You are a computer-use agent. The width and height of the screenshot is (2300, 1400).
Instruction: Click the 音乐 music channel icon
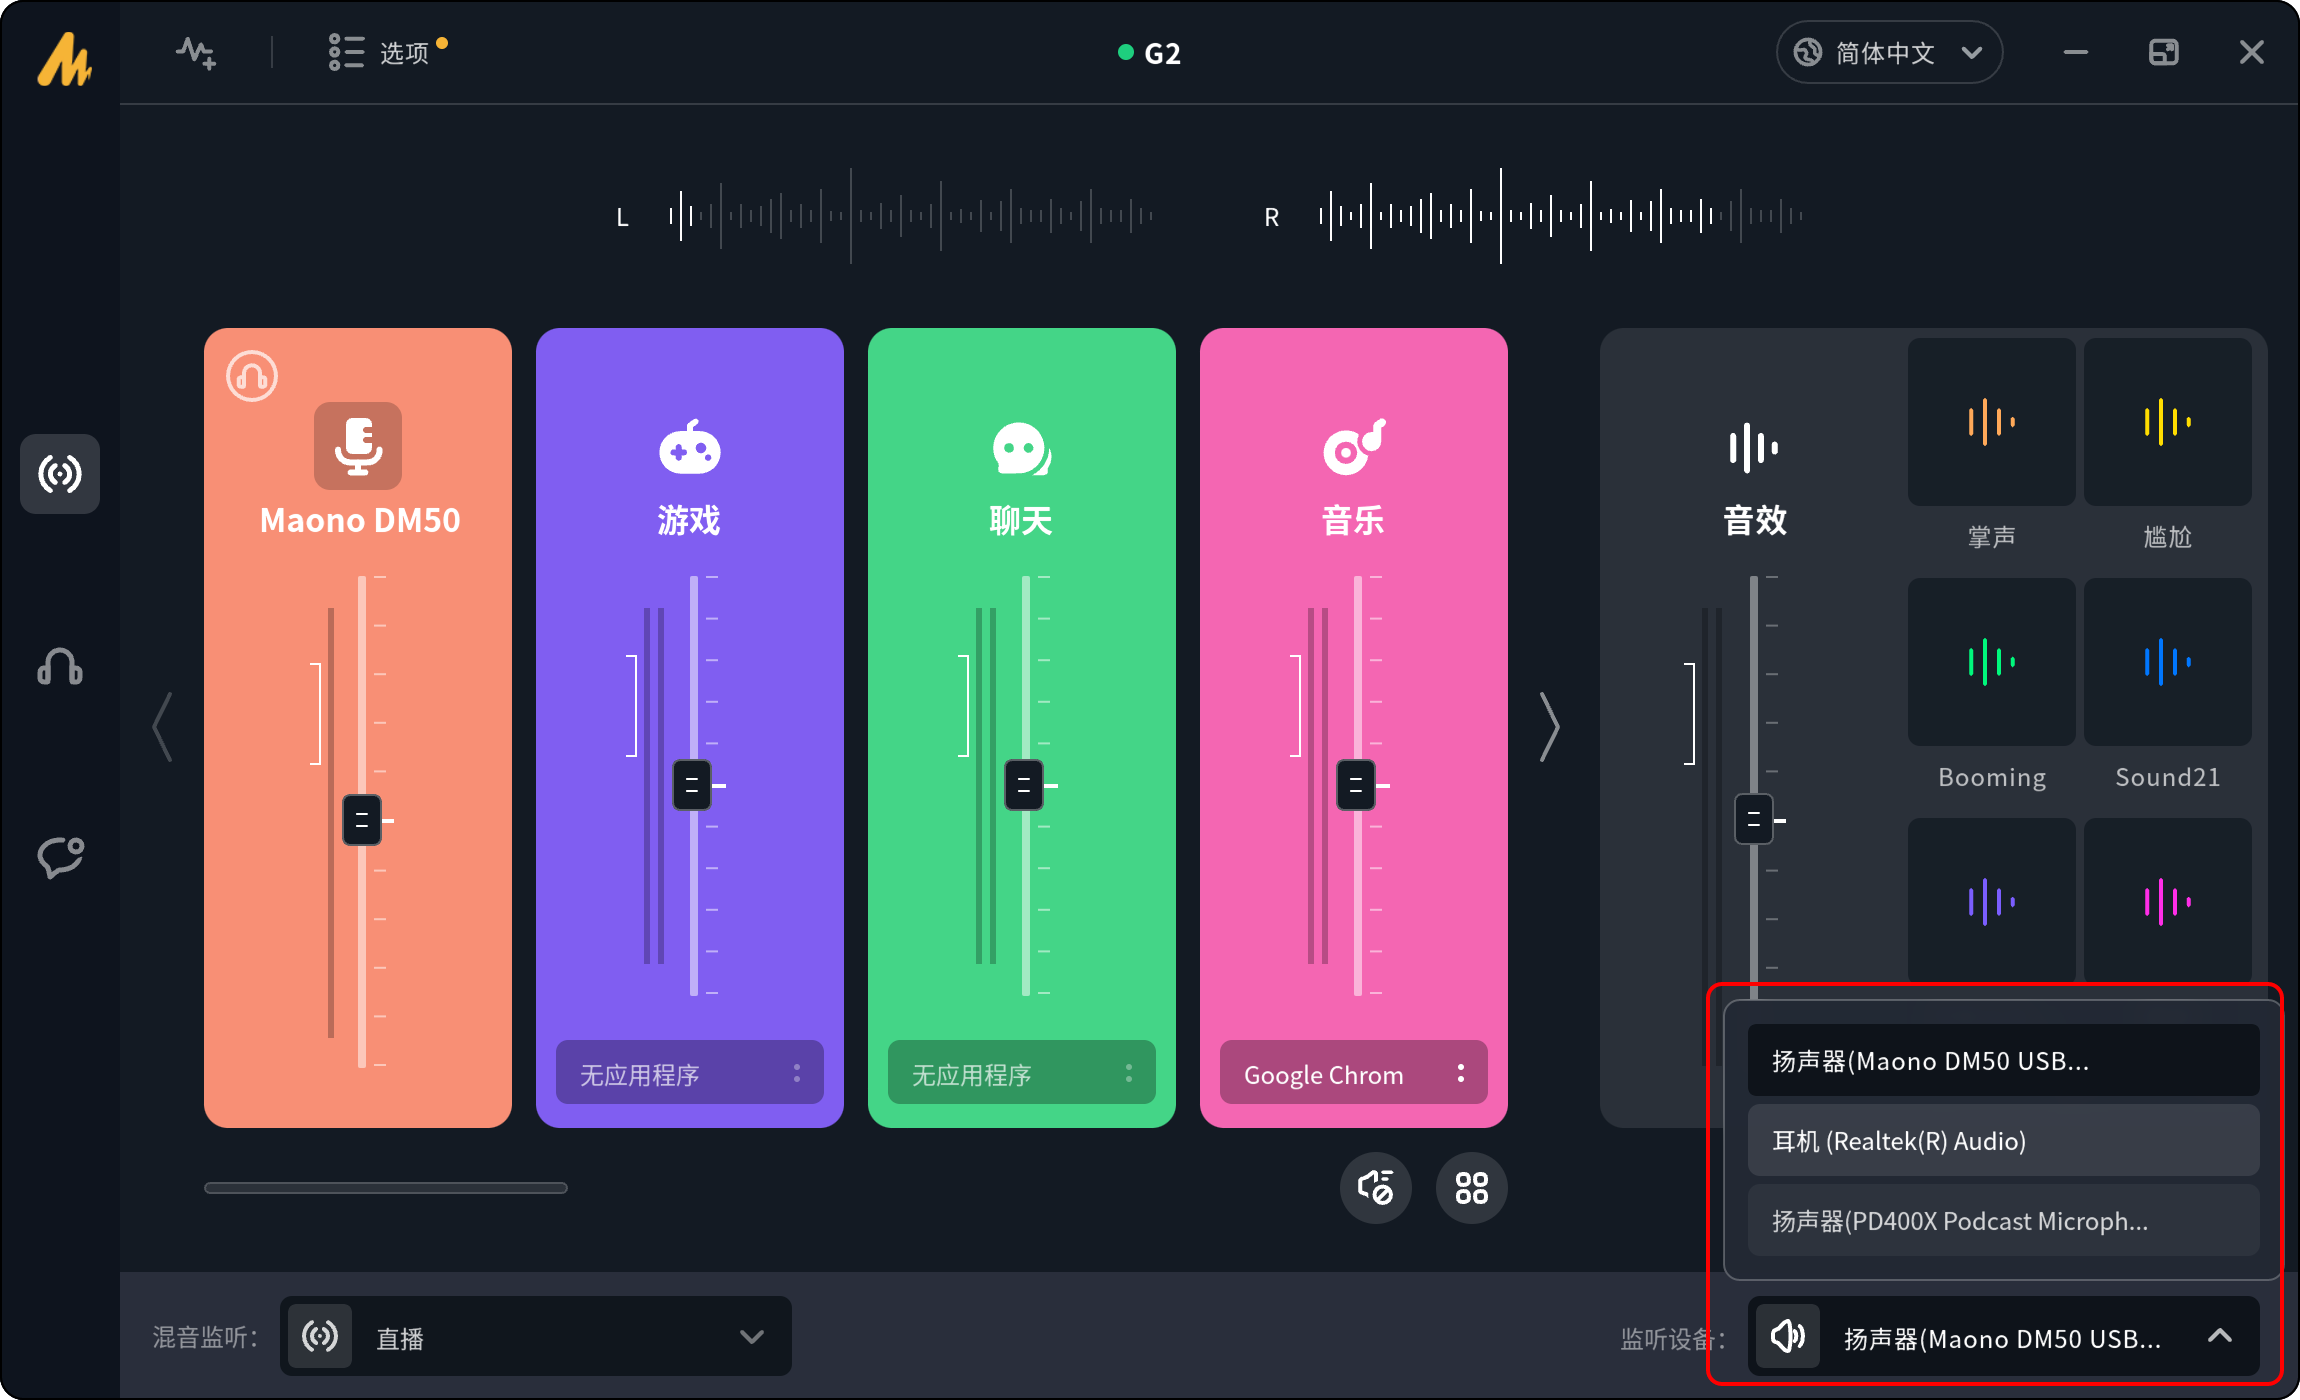click(x=1353, y=448)
